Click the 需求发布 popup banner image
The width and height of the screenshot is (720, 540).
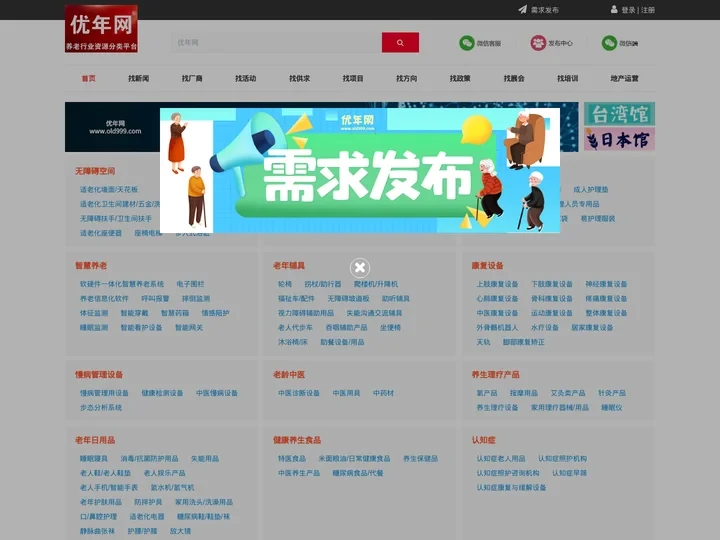[x=360, y=170]
